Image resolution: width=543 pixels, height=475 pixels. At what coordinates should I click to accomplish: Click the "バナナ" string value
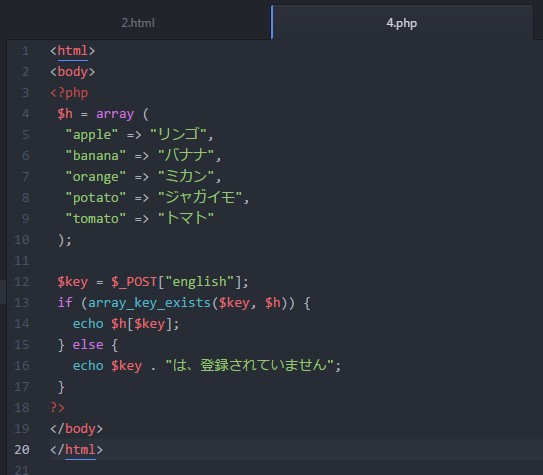coord(186,155)
